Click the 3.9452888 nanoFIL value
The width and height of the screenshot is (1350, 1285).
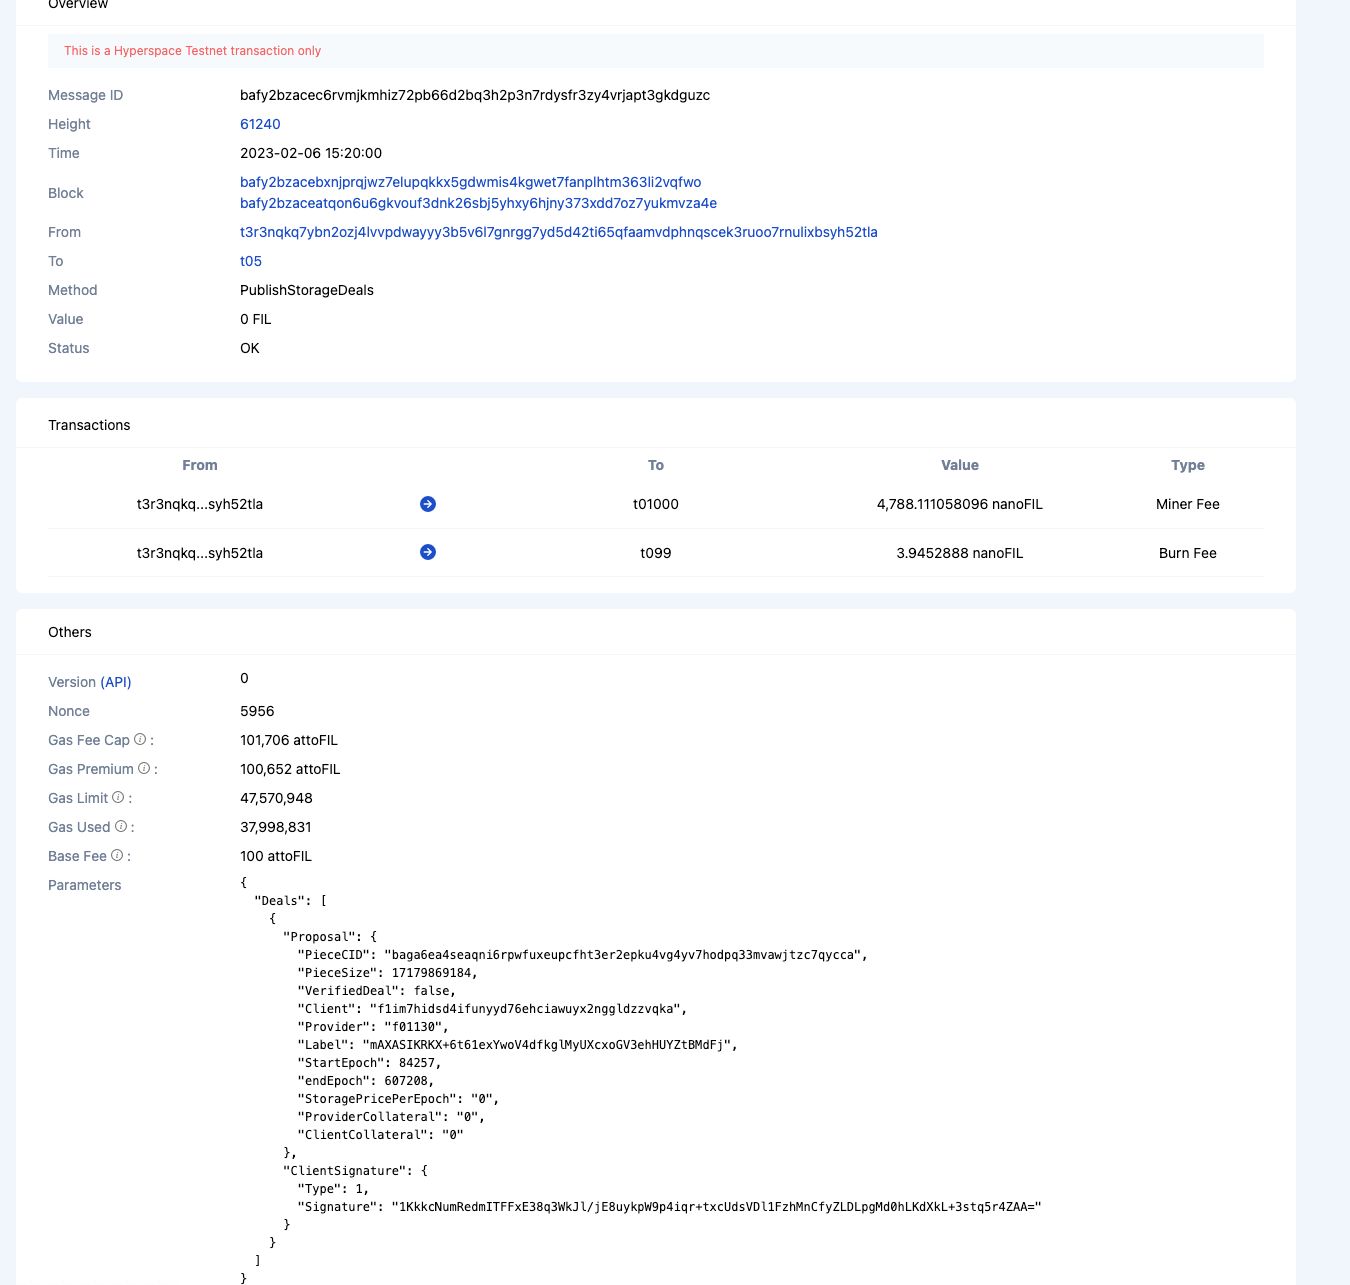(x=960, y=553)
